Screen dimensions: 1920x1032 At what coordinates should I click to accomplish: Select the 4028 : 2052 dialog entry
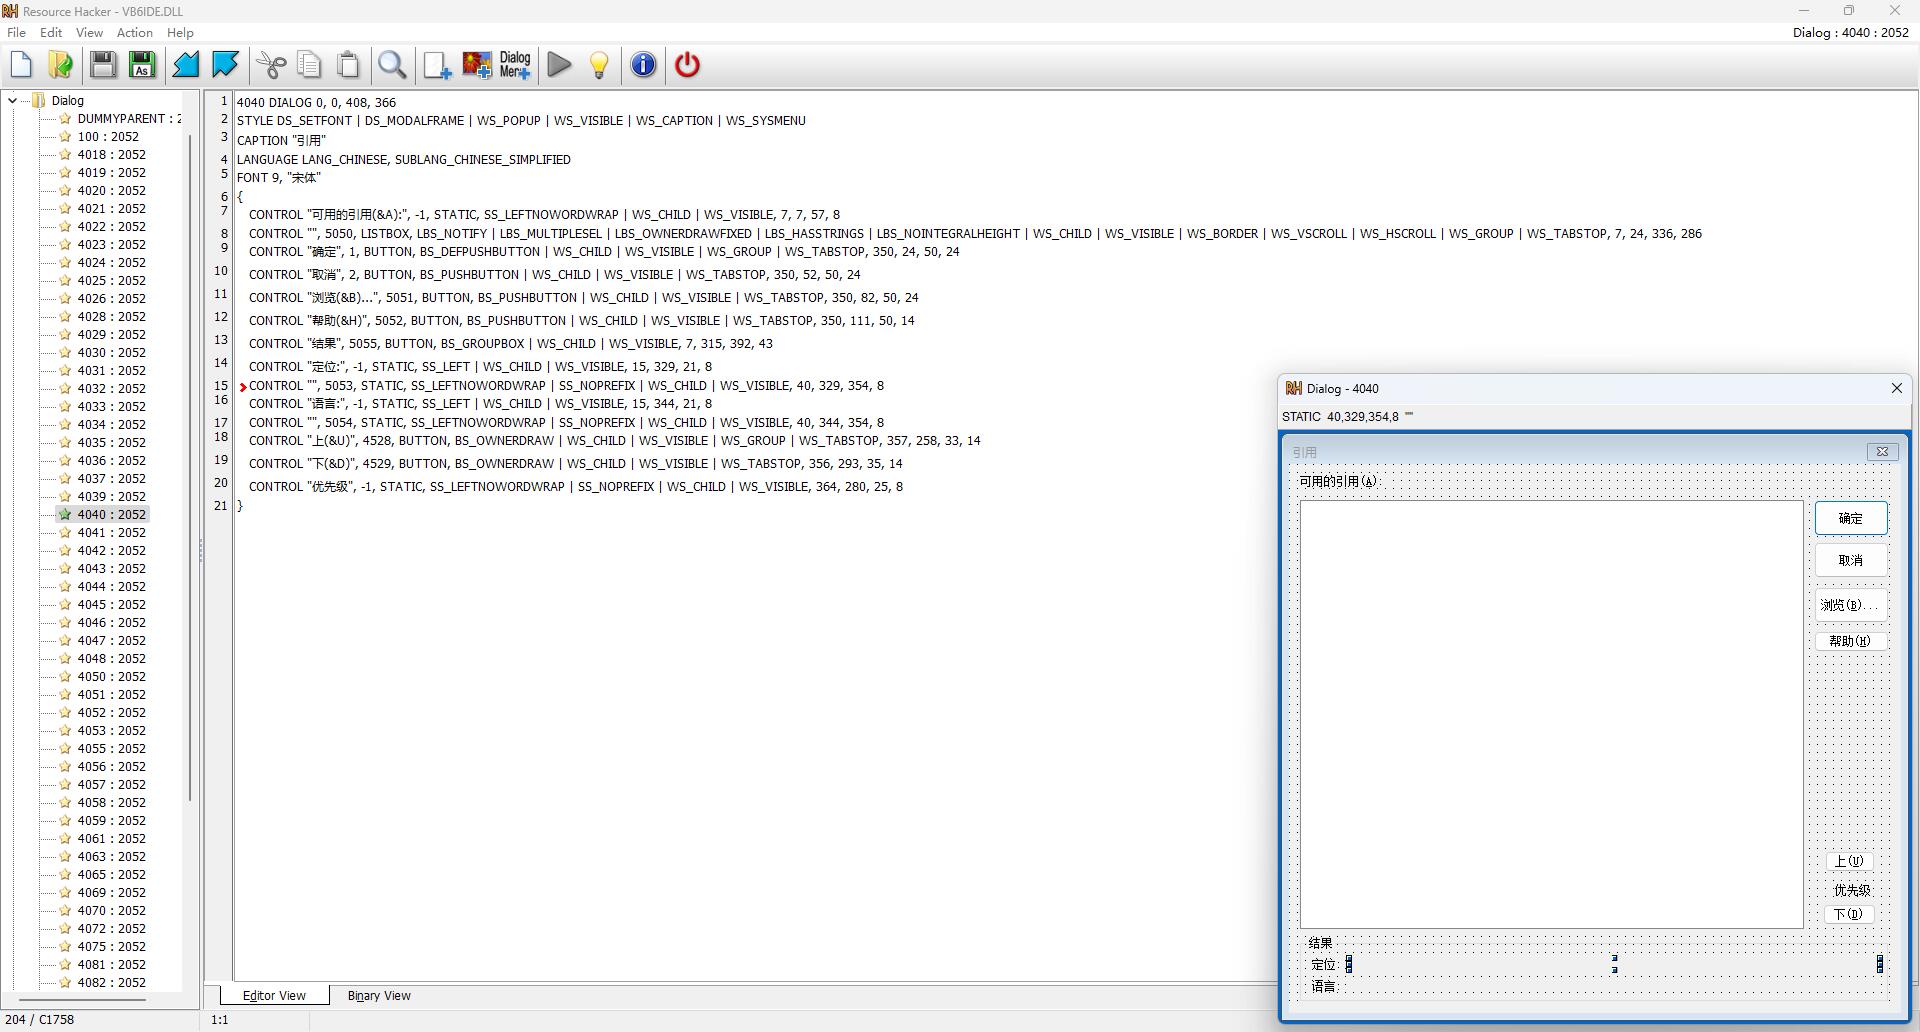click(112, 316)
